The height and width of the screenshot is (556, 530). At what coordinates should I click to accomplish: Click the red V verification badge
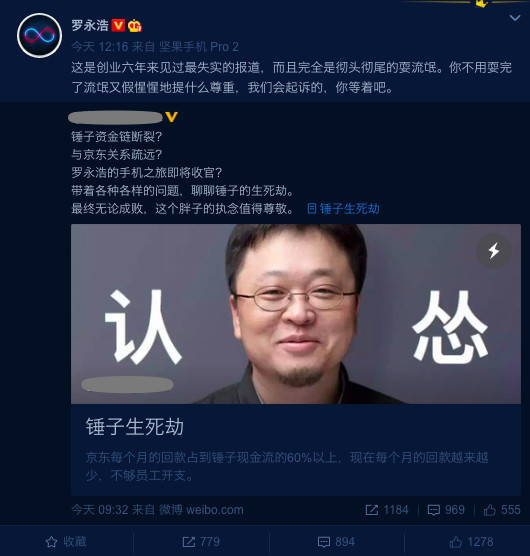[x=118, y=26]
